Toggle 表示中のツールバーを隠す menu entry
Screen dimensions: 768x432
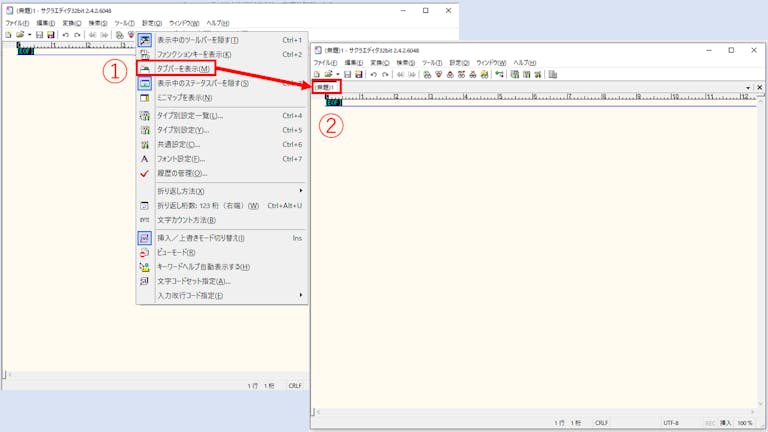pyautogui.click(x=222, y=40)
